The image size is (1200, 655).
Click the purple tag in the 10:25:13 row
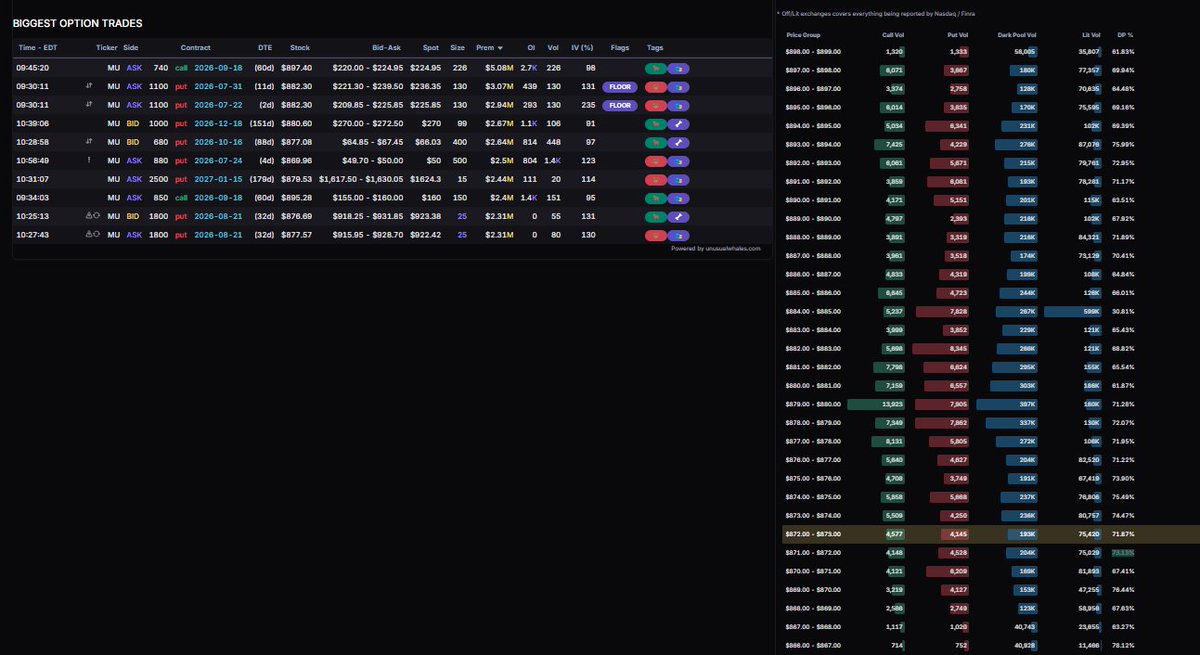click(678, 216)
